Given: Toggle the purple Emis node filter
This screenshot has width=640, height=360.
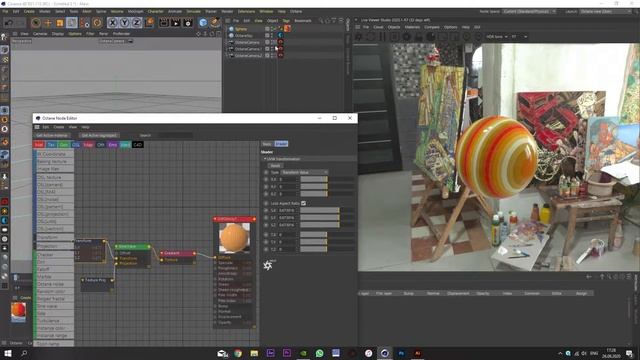Looking at the screenshot, I should (113, 144).
